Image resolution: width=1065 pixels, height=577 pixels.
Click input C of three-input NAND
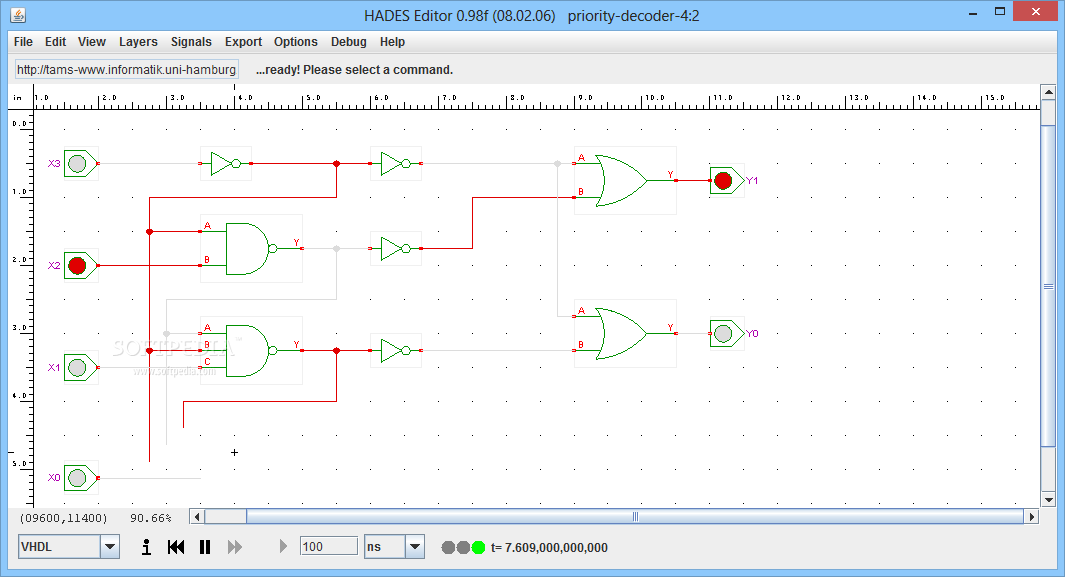pos(202,367)
